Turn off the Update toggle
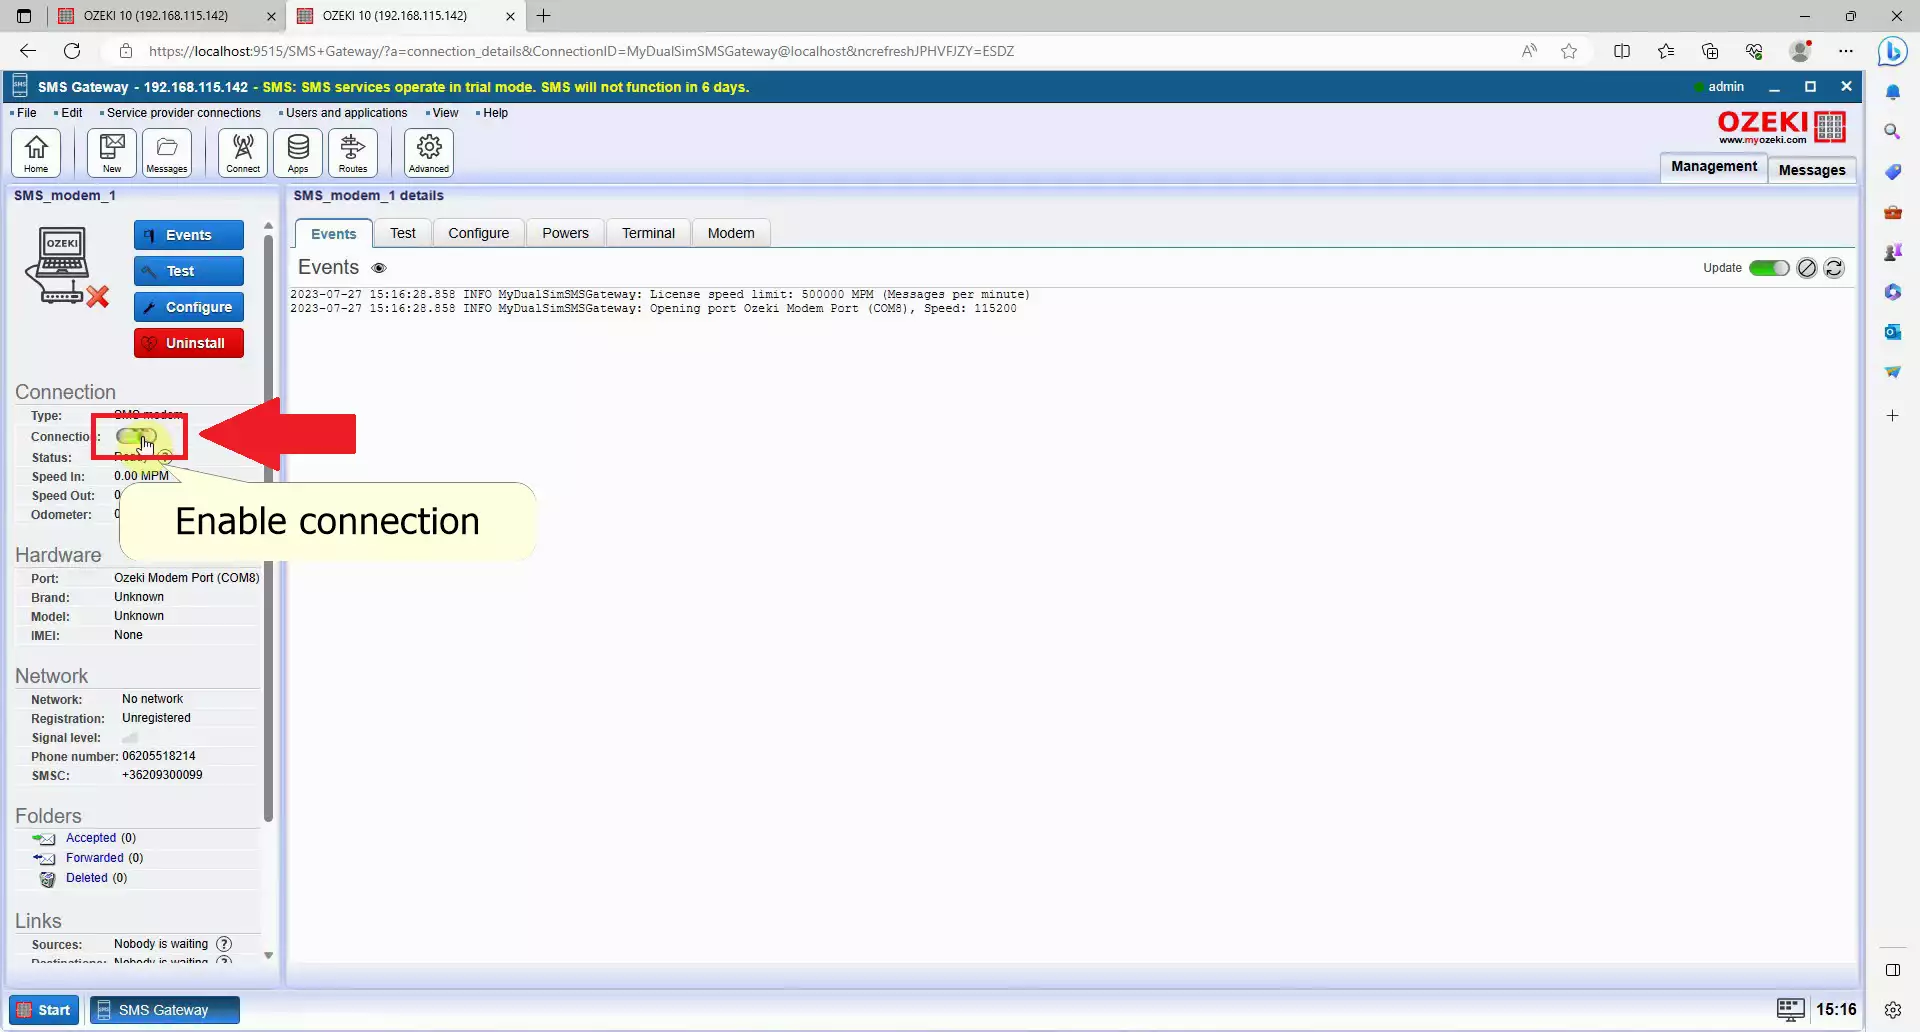This screenshot has width=1920, height=1032. pos(1768,268)
